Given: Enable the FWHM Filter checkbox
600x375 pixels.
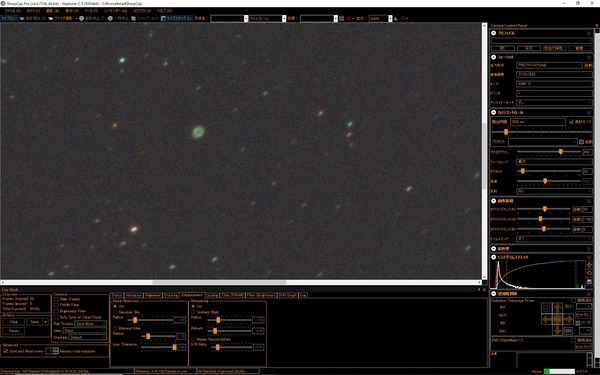Looking at the screenshot, I should click(57, 305).
